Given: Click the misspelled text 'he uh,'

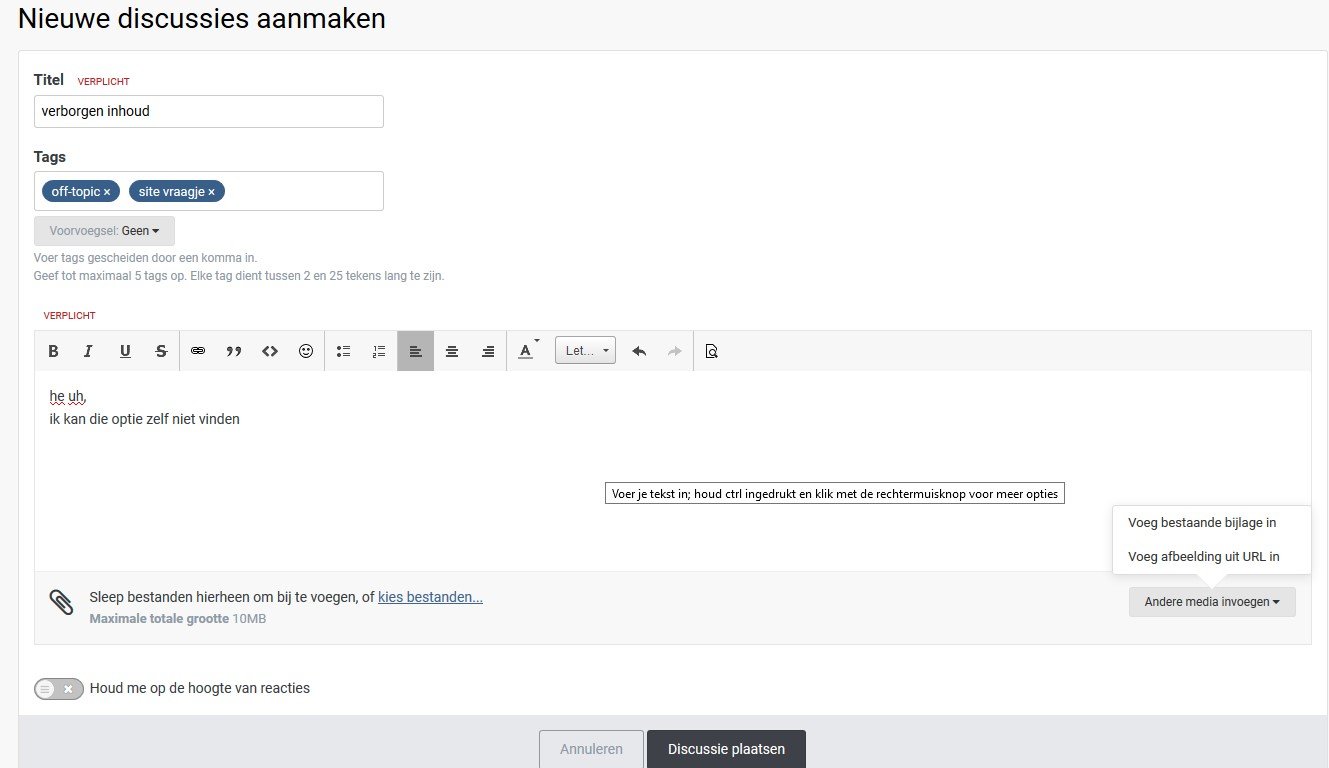Looking at the screenshot, I should (68, 397).
